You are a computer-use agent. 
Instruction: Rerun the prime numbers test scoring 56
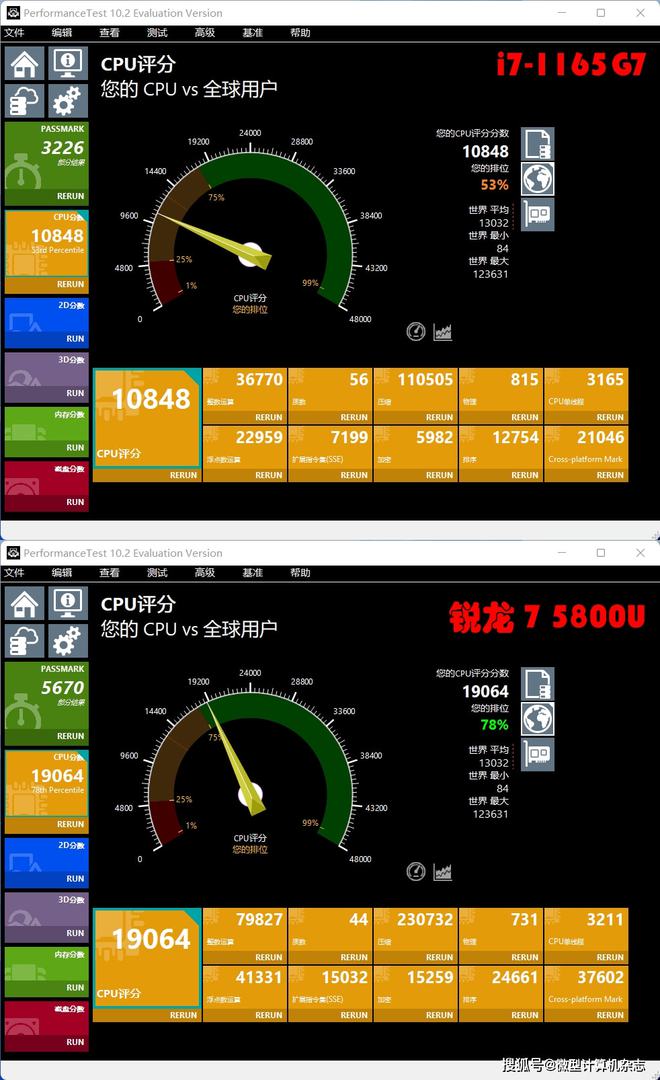(x=354, y=417)
